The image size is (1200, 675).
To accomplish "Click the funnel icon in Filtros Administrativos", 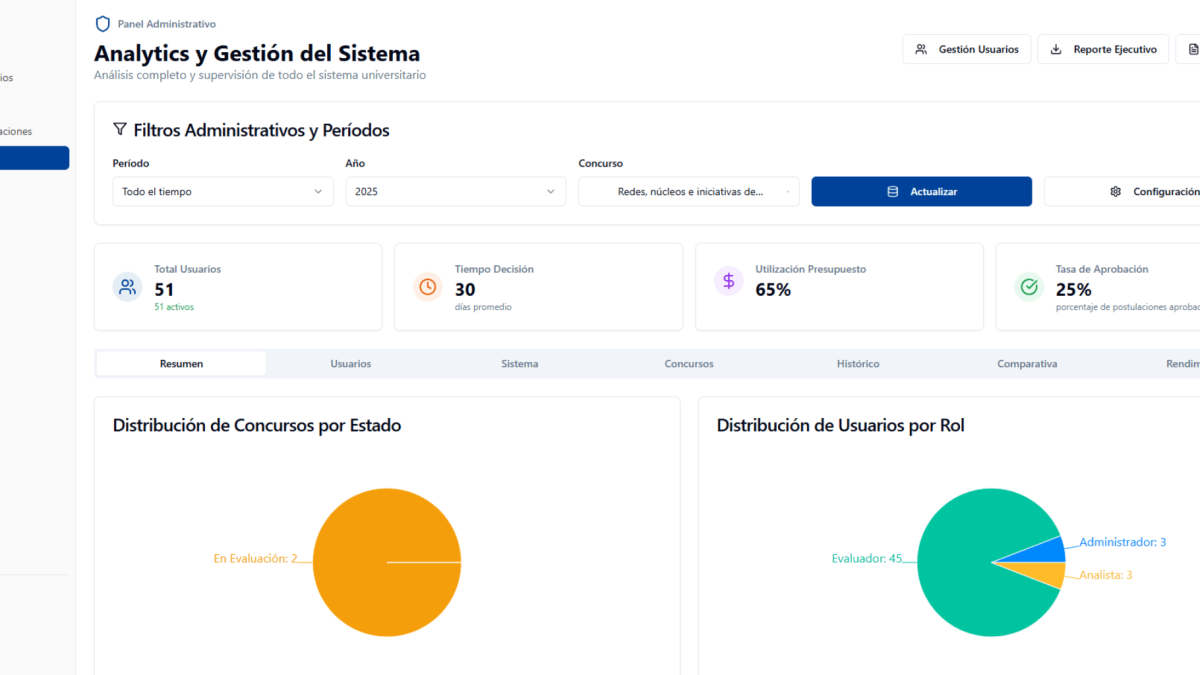I will coord(120,130).
